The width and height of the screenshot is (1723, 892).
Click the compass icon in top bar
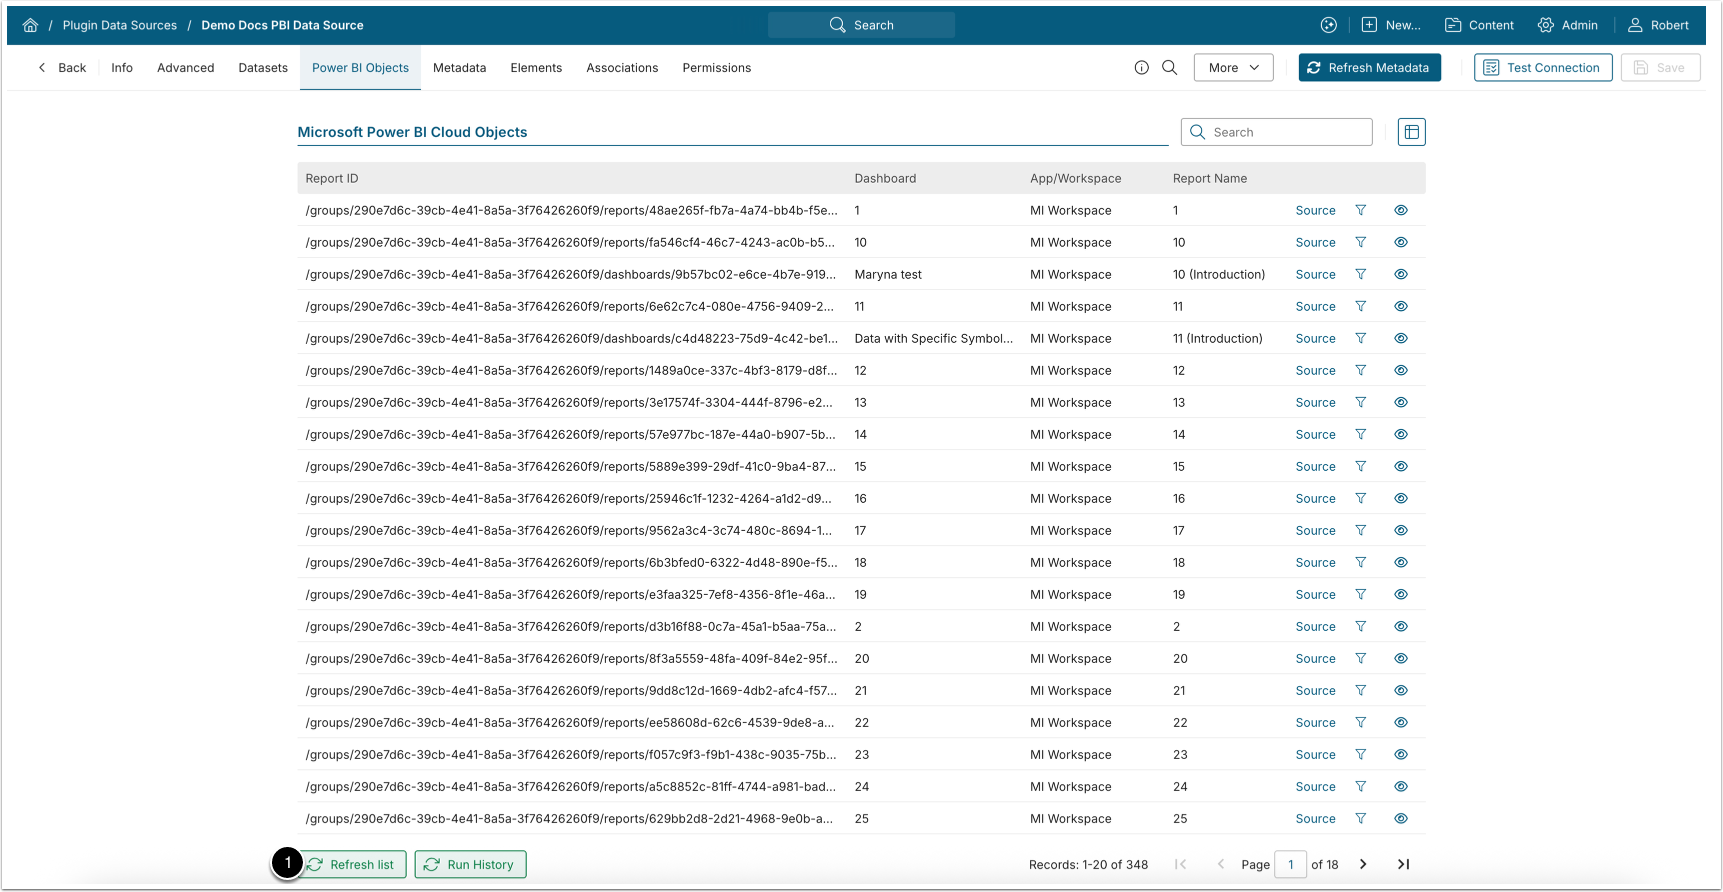pyautogui.click(x=1328, y=25)
